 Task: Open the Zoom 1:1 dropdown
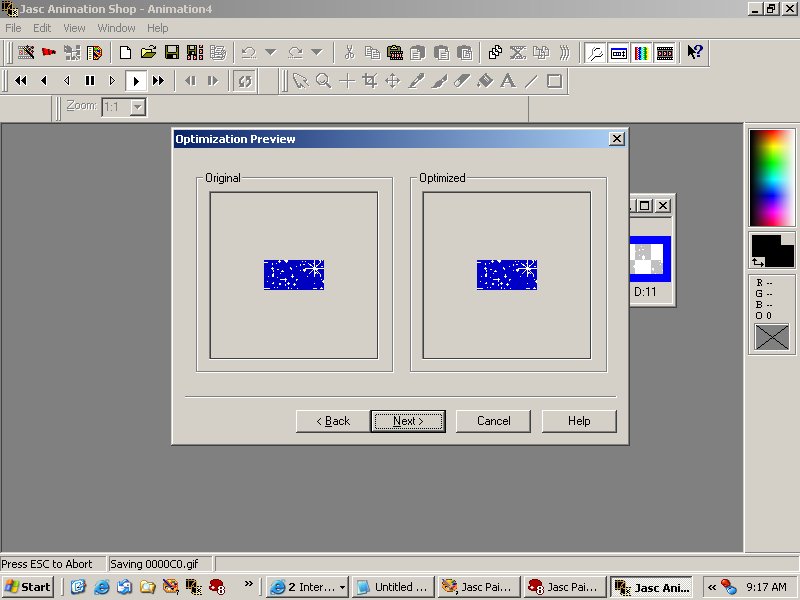[138, 106]
